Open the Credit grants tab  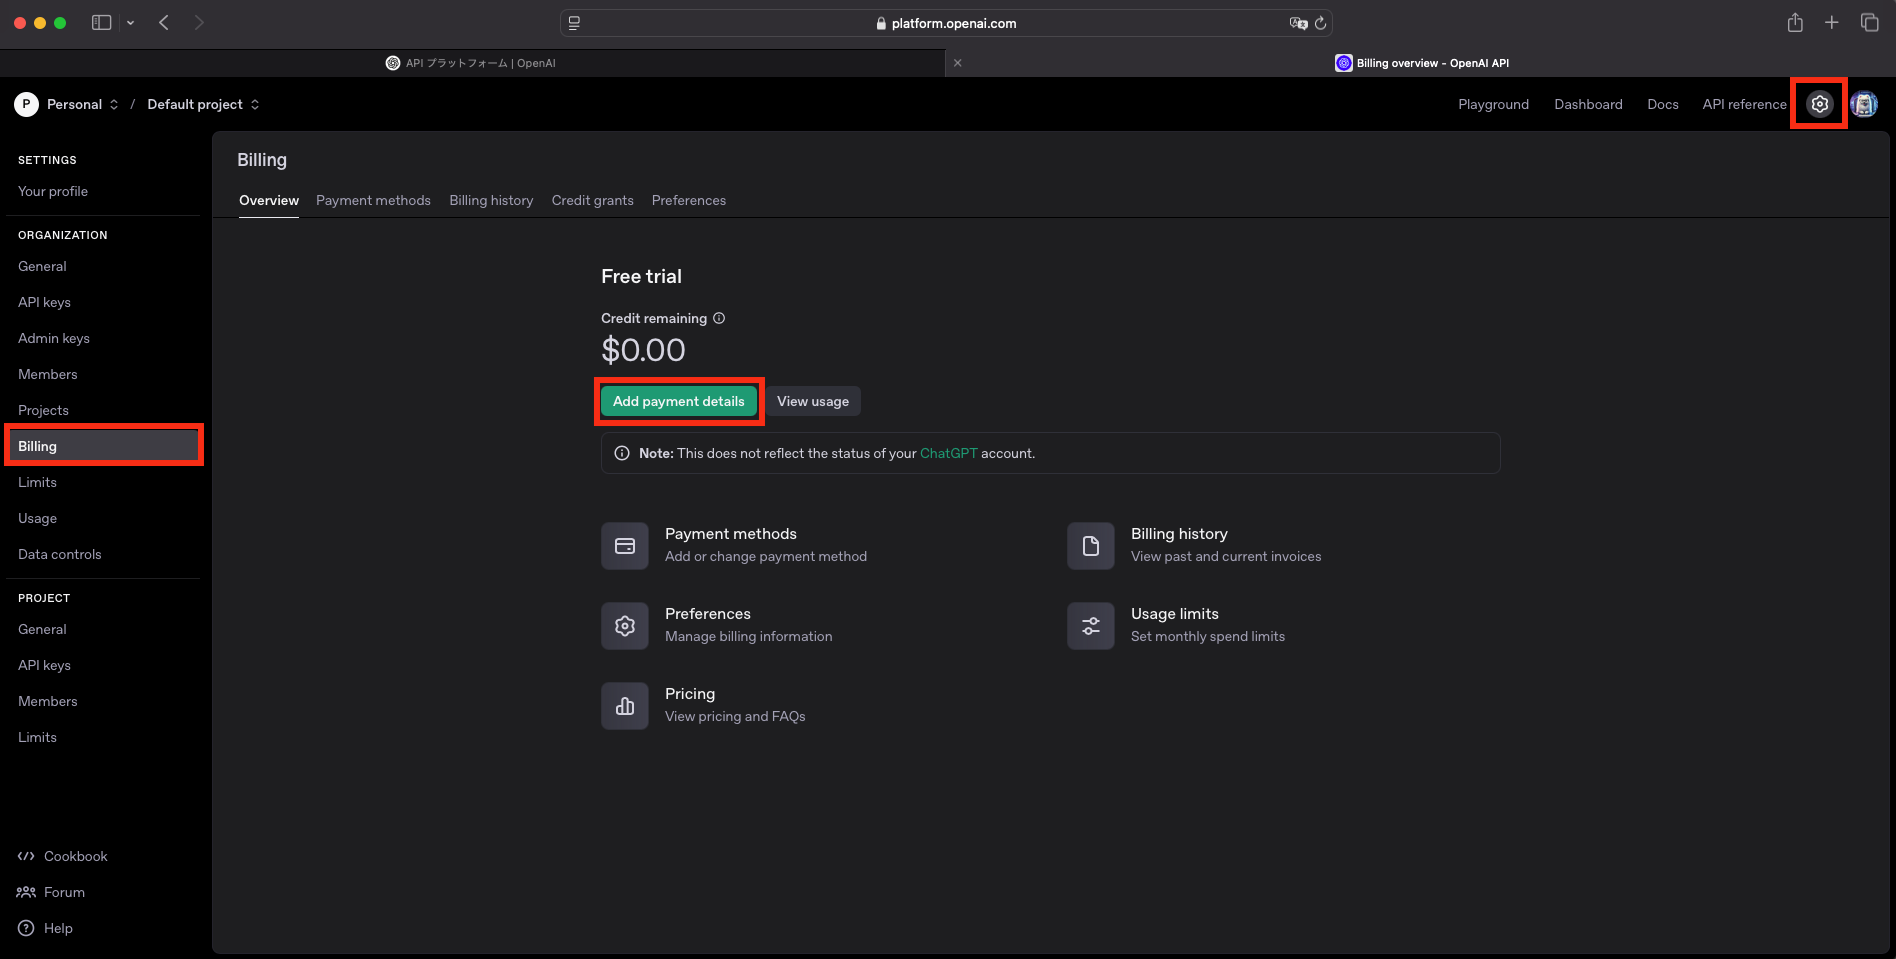pyautogui.click(x=592, y=200)
